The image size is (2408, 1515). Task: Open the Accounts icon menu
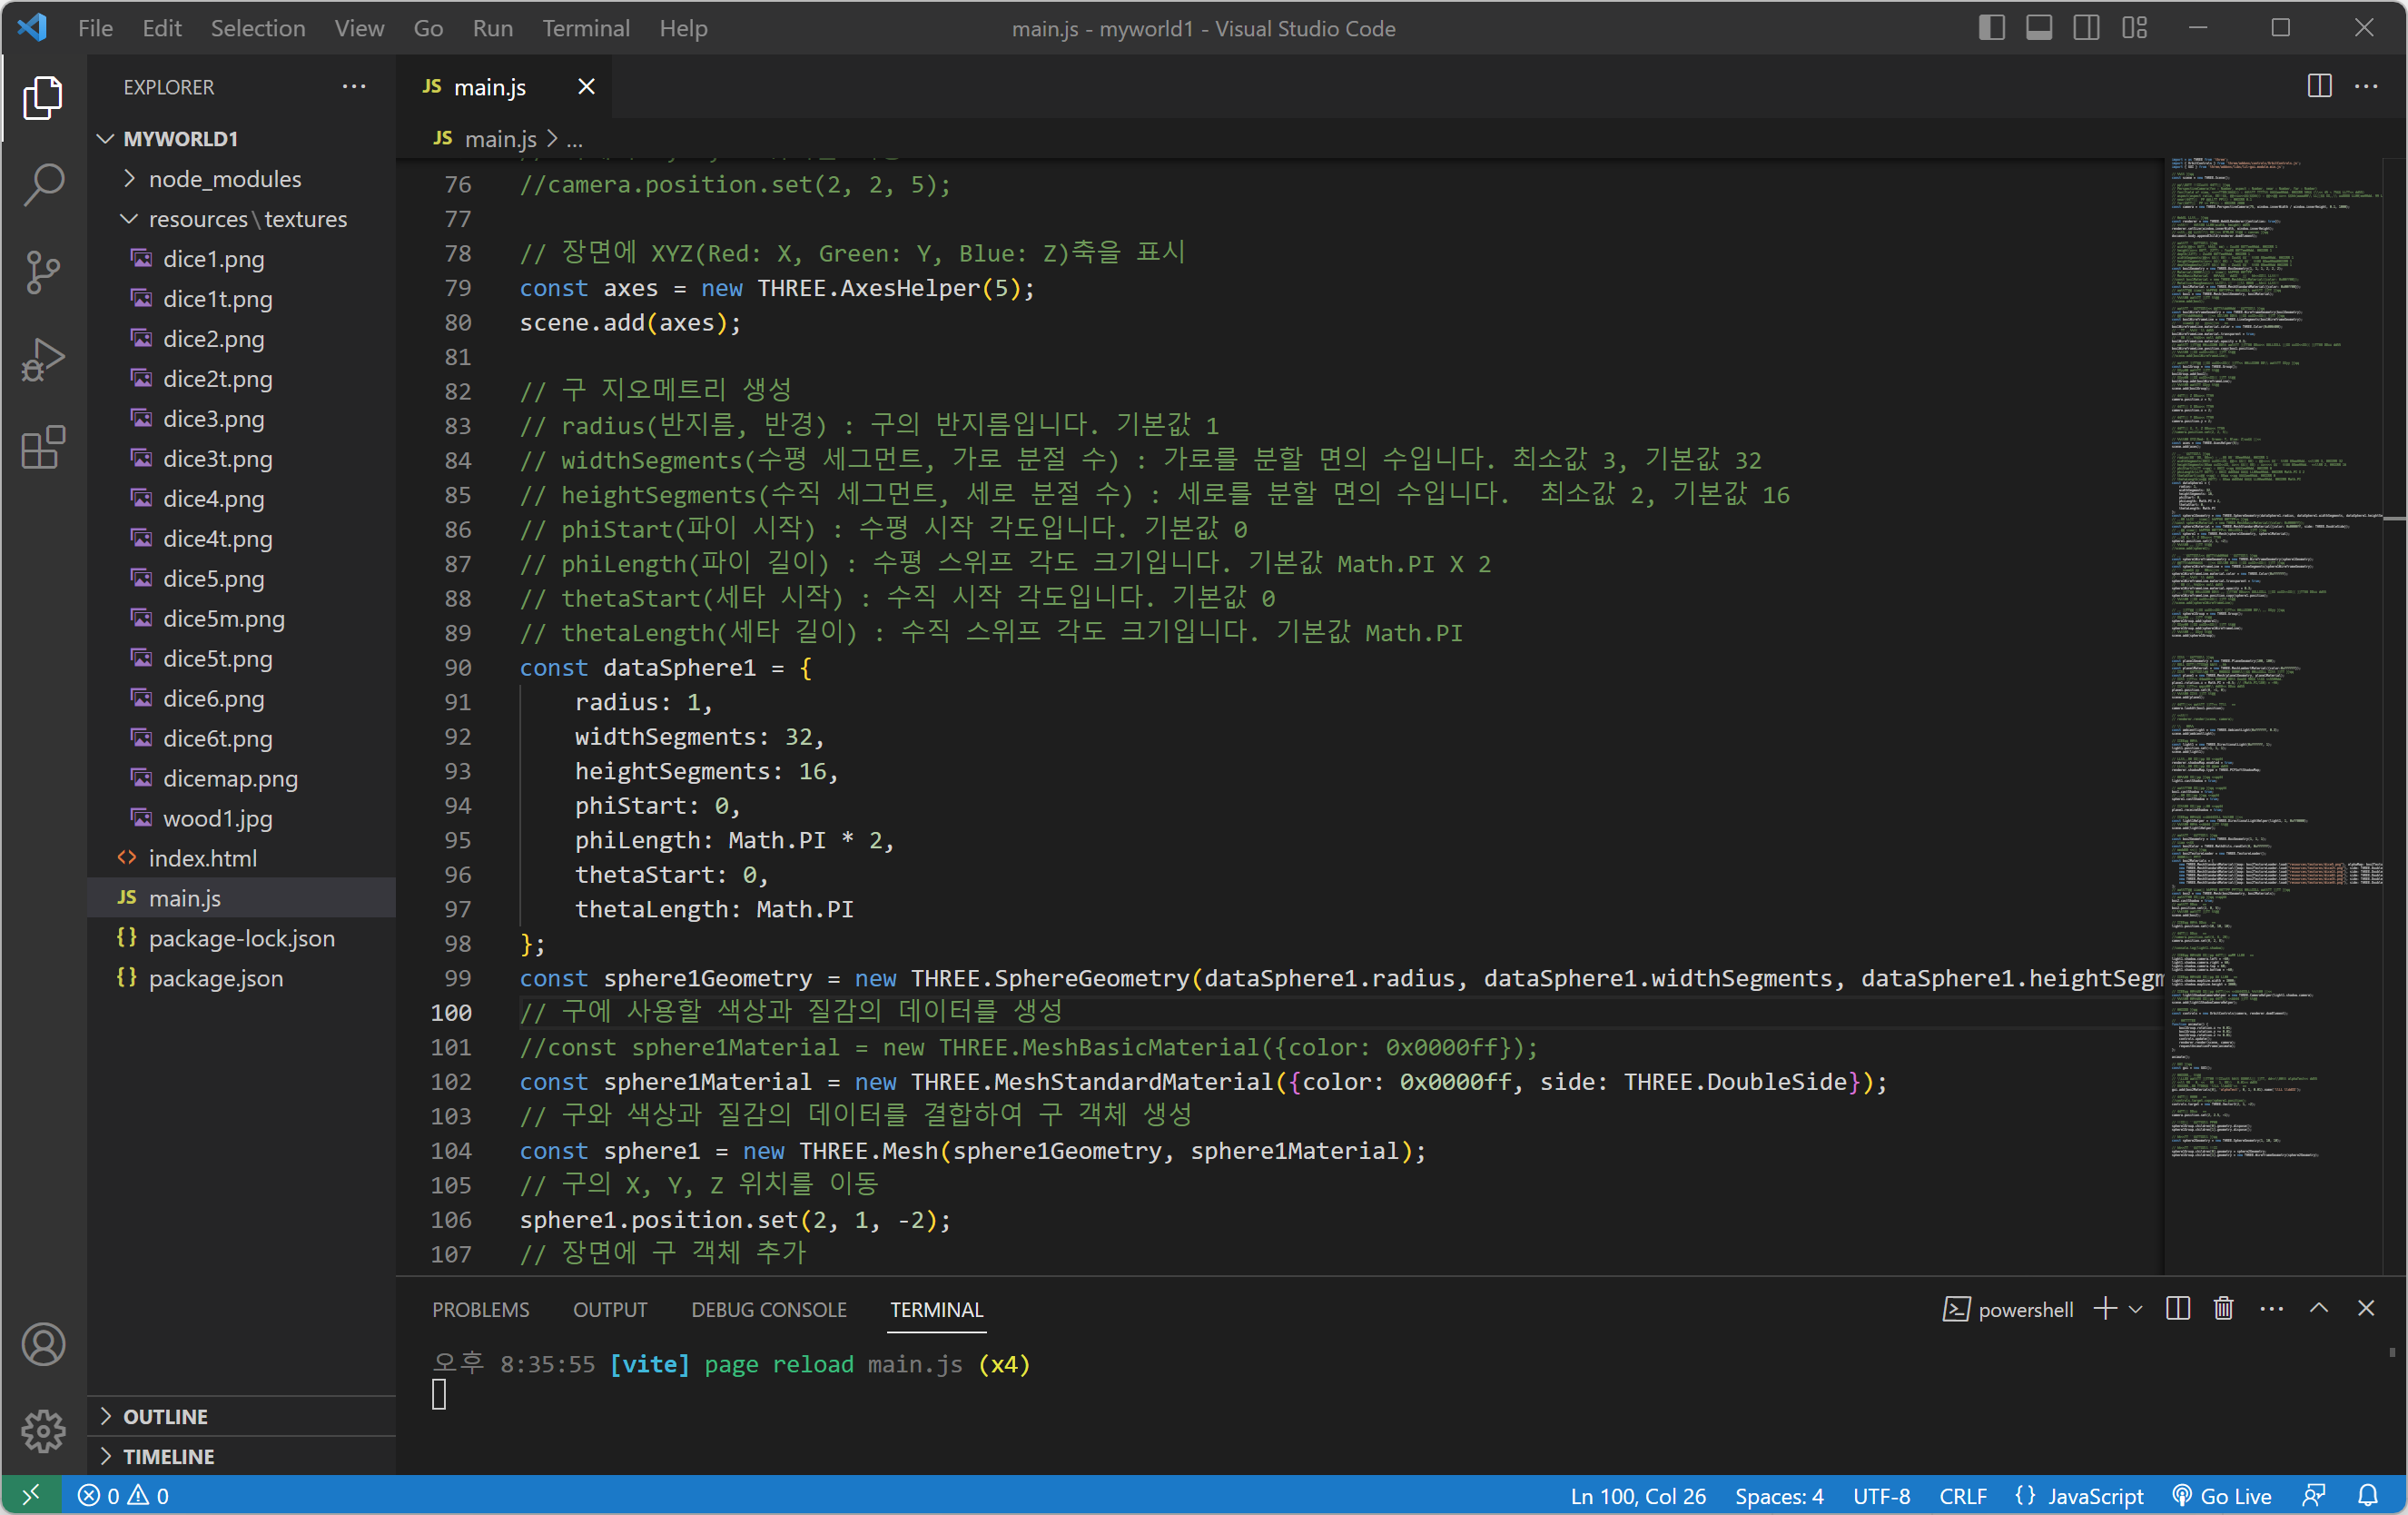(43, 1343)
